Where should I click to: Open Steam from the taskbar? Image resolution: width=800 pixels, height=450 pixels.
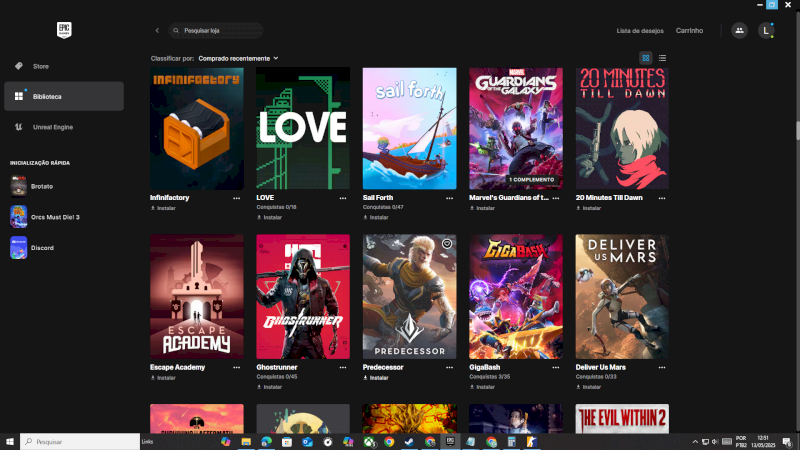pyautogui.click(x=409, y=442)
